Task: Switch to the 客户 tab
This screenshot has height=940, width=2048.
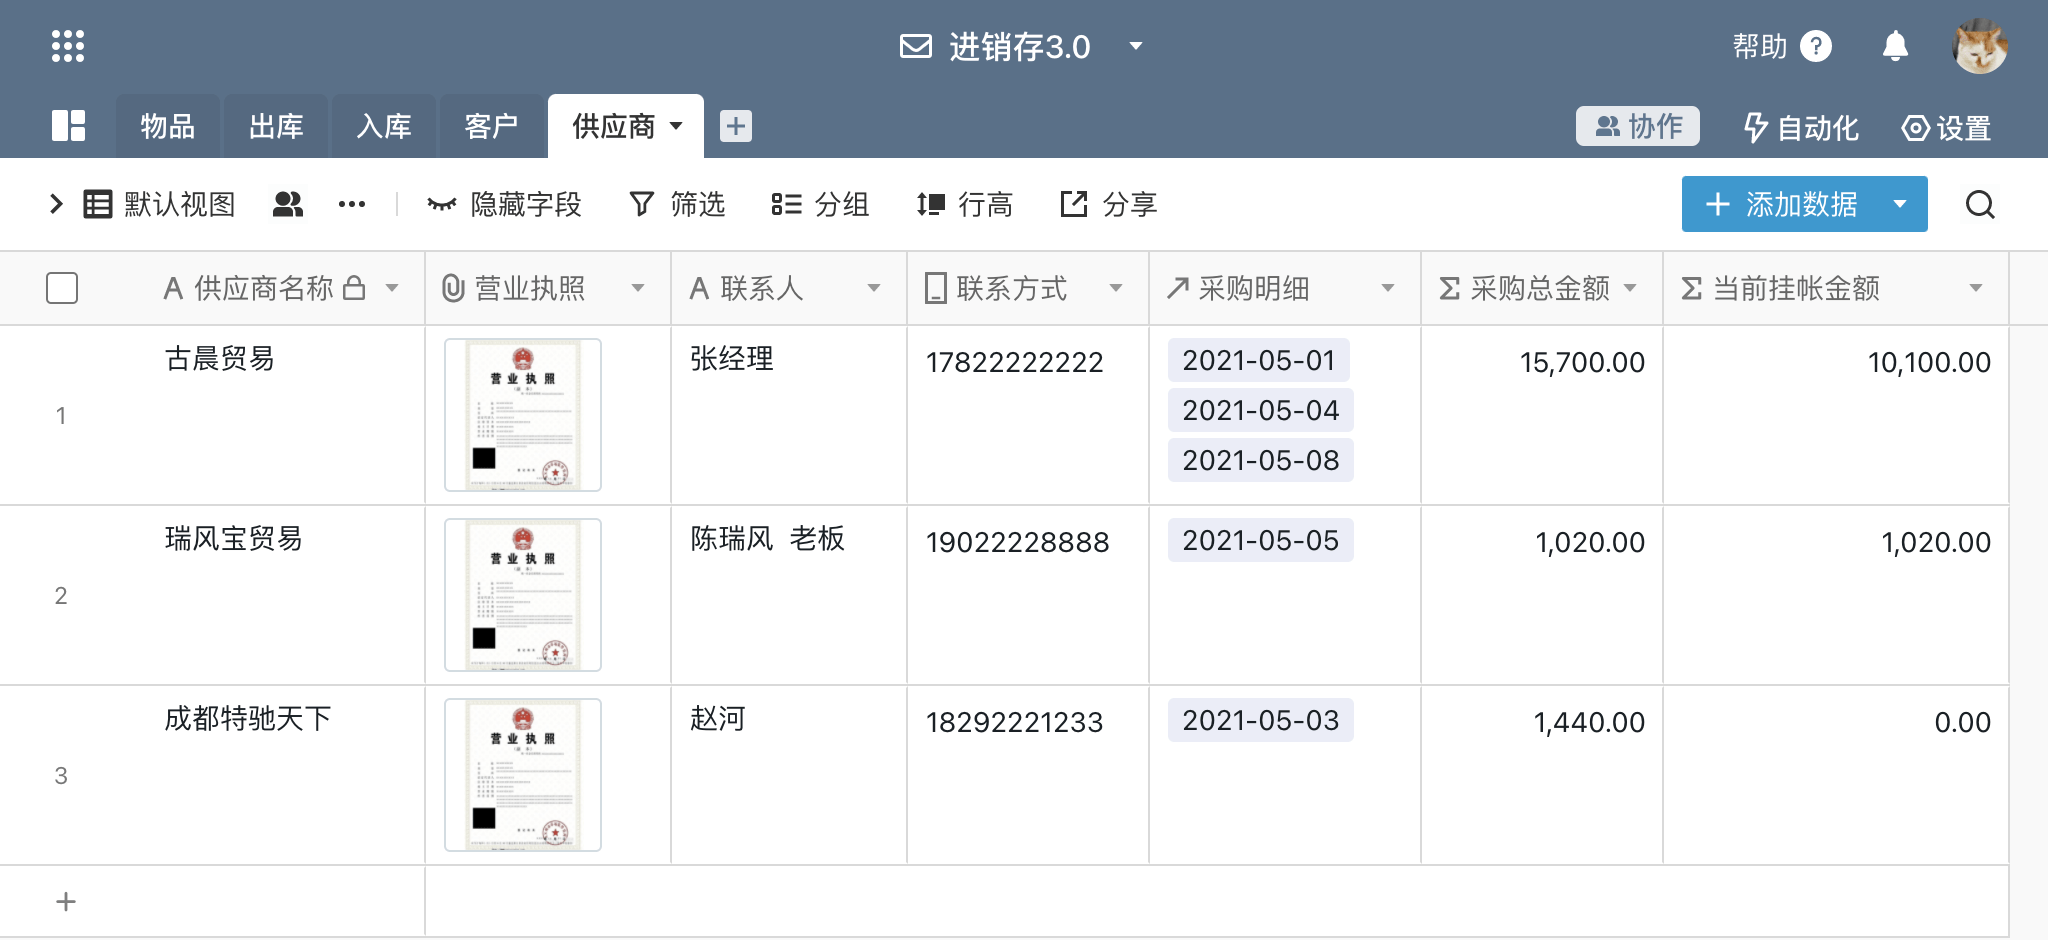Action: pyautogui.click(x=491, y=126)
